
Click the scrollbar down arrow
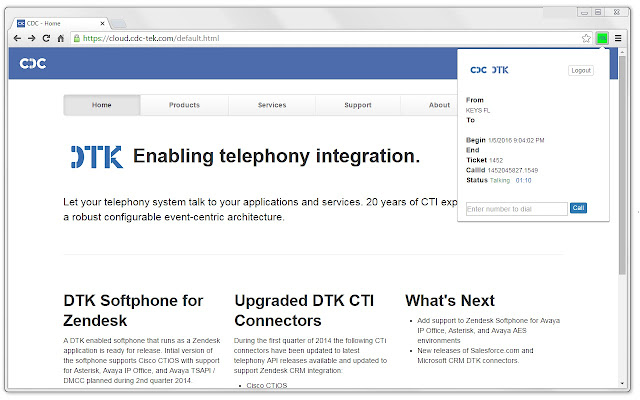pos(622,383)
